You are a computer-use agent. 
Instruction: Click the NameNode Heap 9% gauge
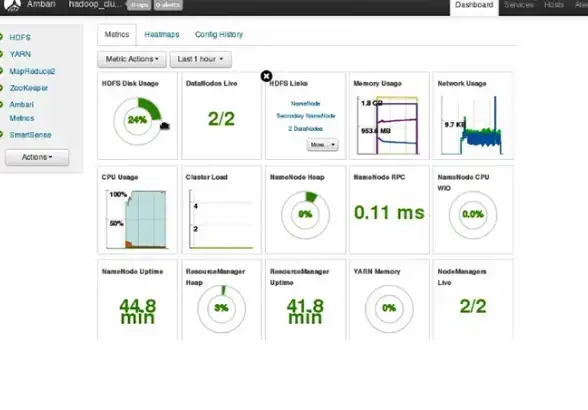pos(305,215)
